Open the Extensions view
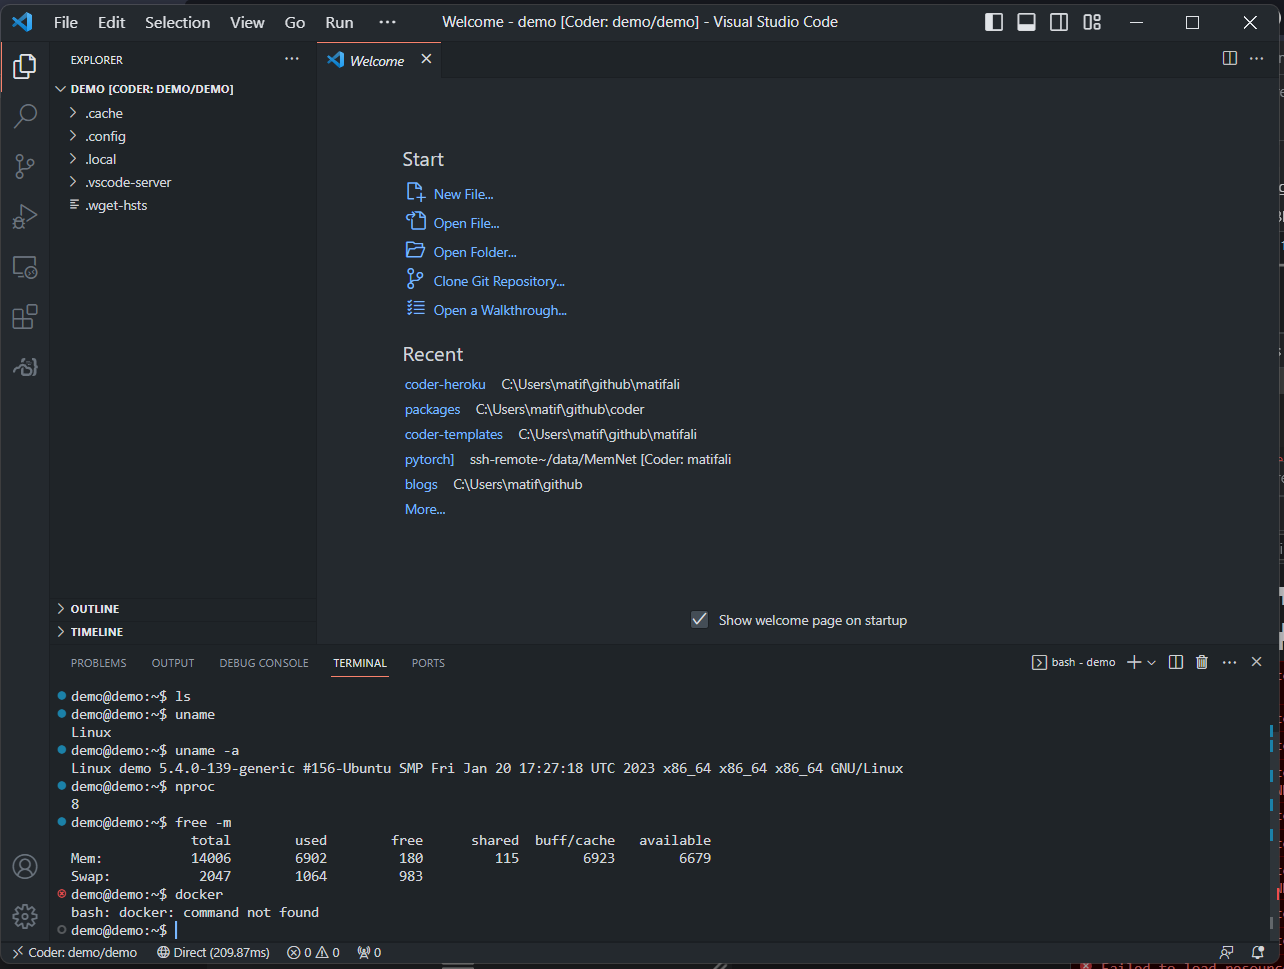The width and height of the screenshot is (1284, 969). (x=25, y=317)
